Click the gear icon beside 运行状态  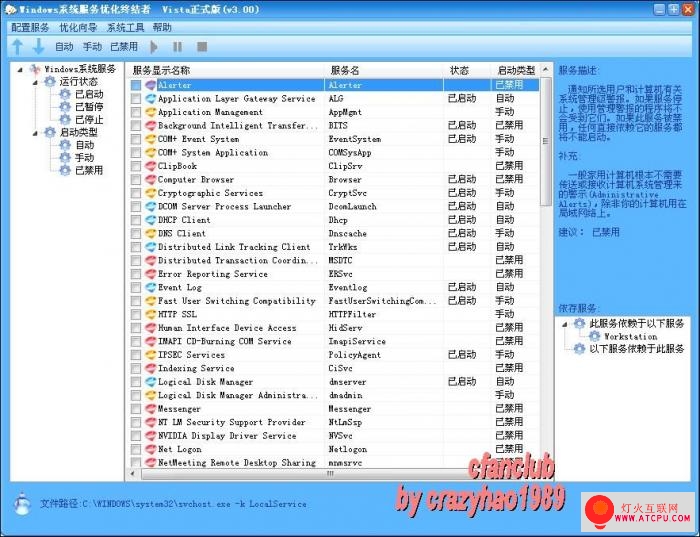50,82
